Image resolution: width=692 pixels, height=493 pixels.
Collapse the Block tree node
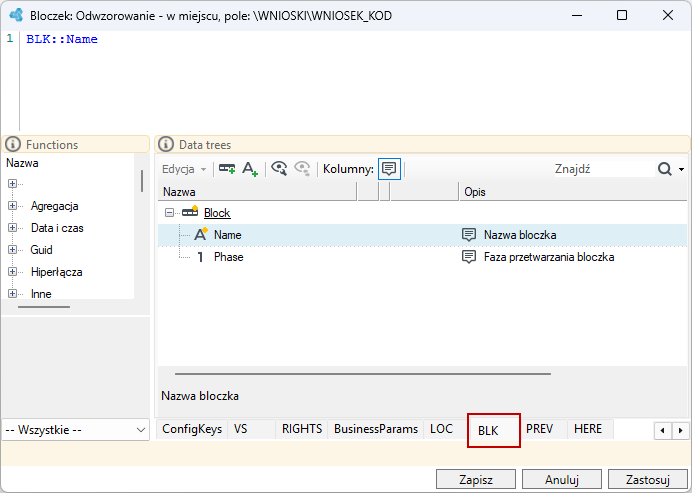(x=169, y=213)
